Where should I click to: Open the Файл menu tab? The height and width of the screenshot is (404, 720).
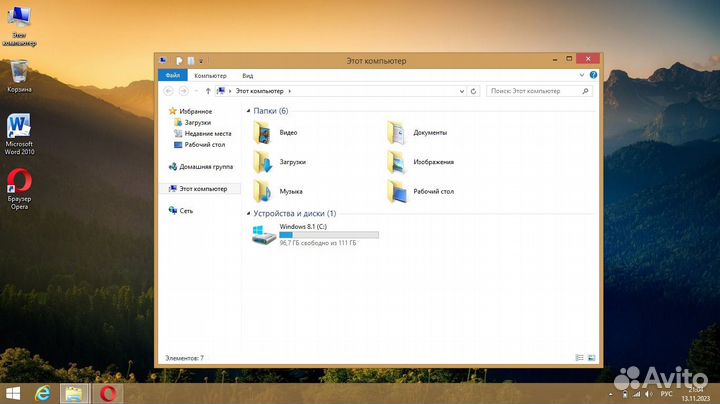pos(172,75)
